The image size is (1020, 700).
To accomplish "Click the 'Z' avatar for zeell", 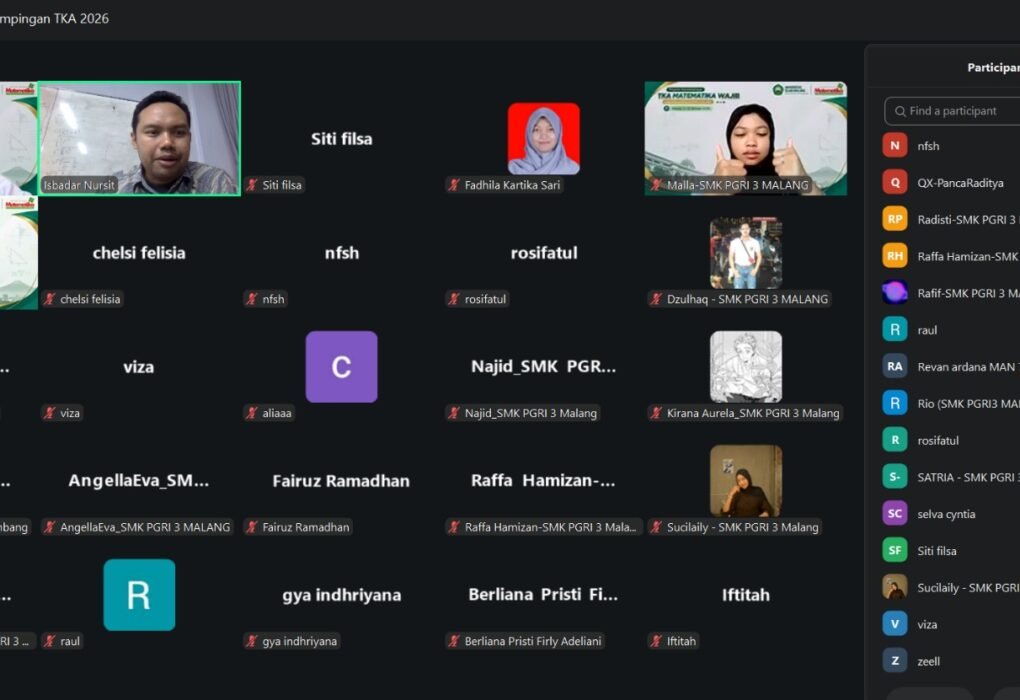I will 895,661.
